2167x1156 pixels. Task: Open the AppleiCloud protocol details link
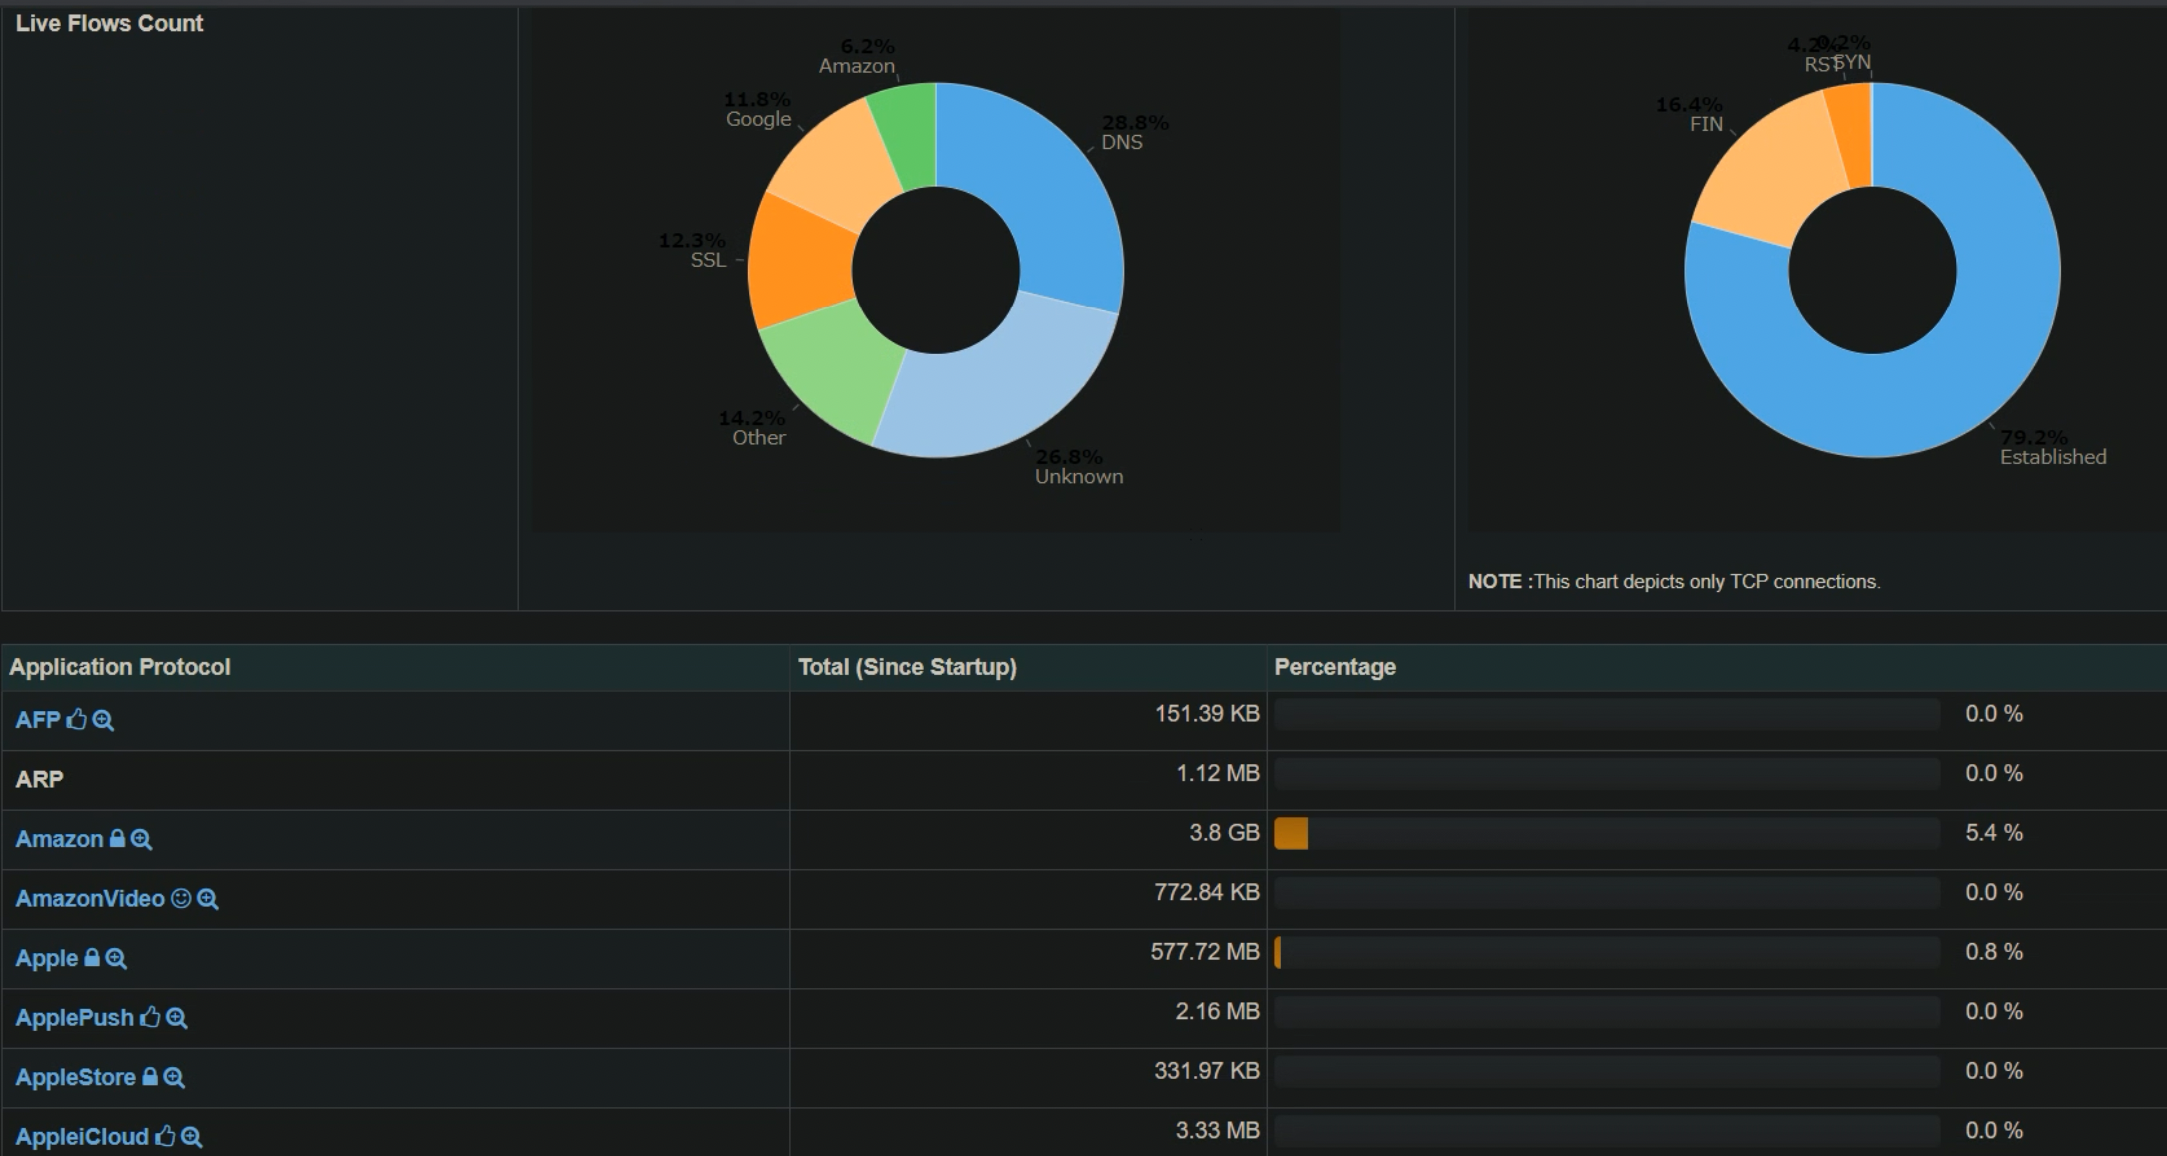pyautogui.click(x=81, y=1137)
